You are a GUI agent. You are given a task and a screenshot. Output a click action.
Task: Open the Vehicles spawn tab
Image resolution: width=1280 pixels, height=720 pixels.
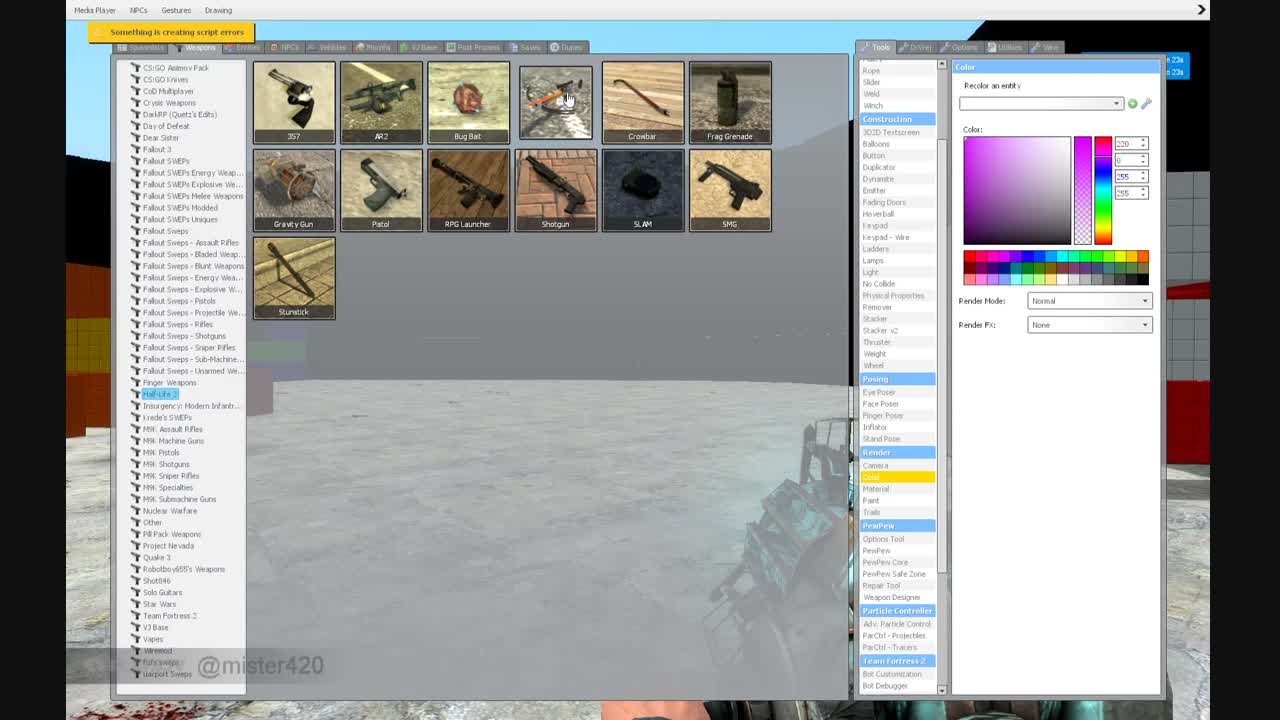(x=328, y=47)
